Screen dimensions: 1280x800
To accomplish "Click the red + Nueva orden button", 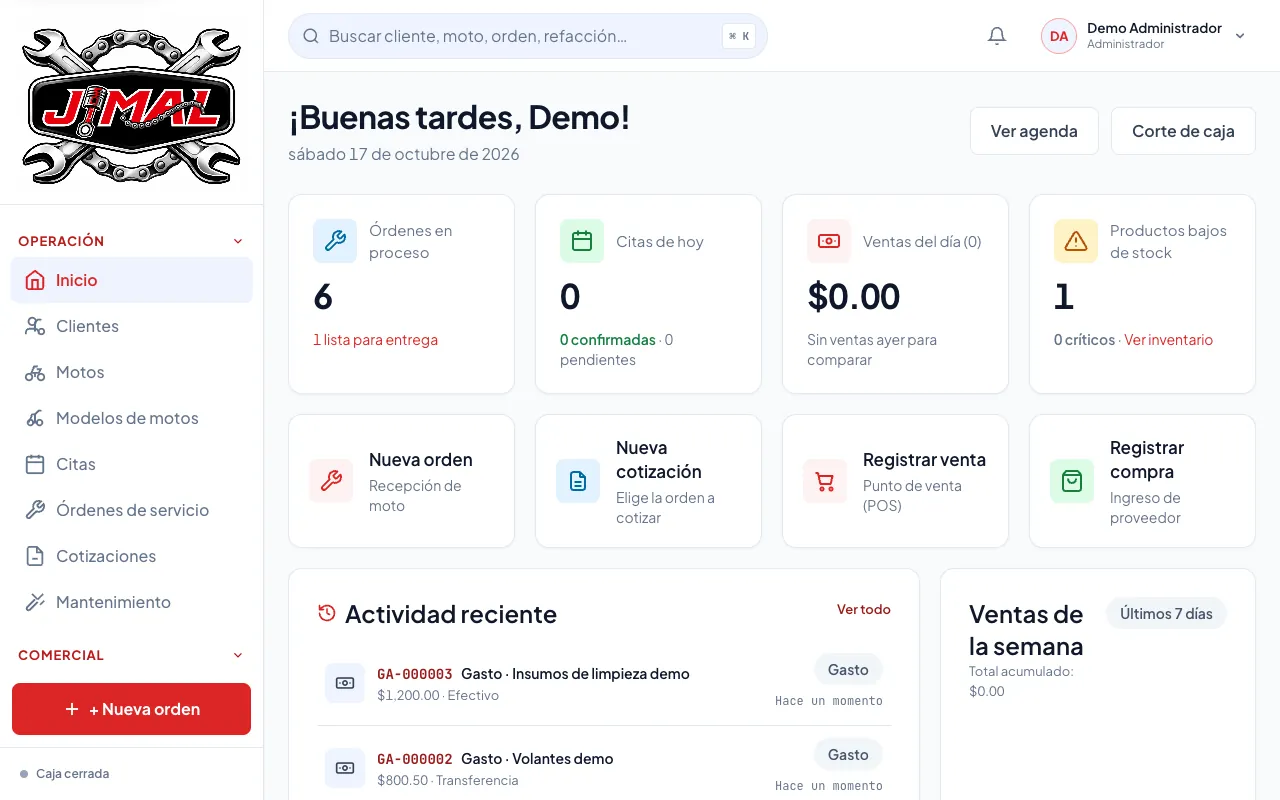I will click(x=131, y=709).
